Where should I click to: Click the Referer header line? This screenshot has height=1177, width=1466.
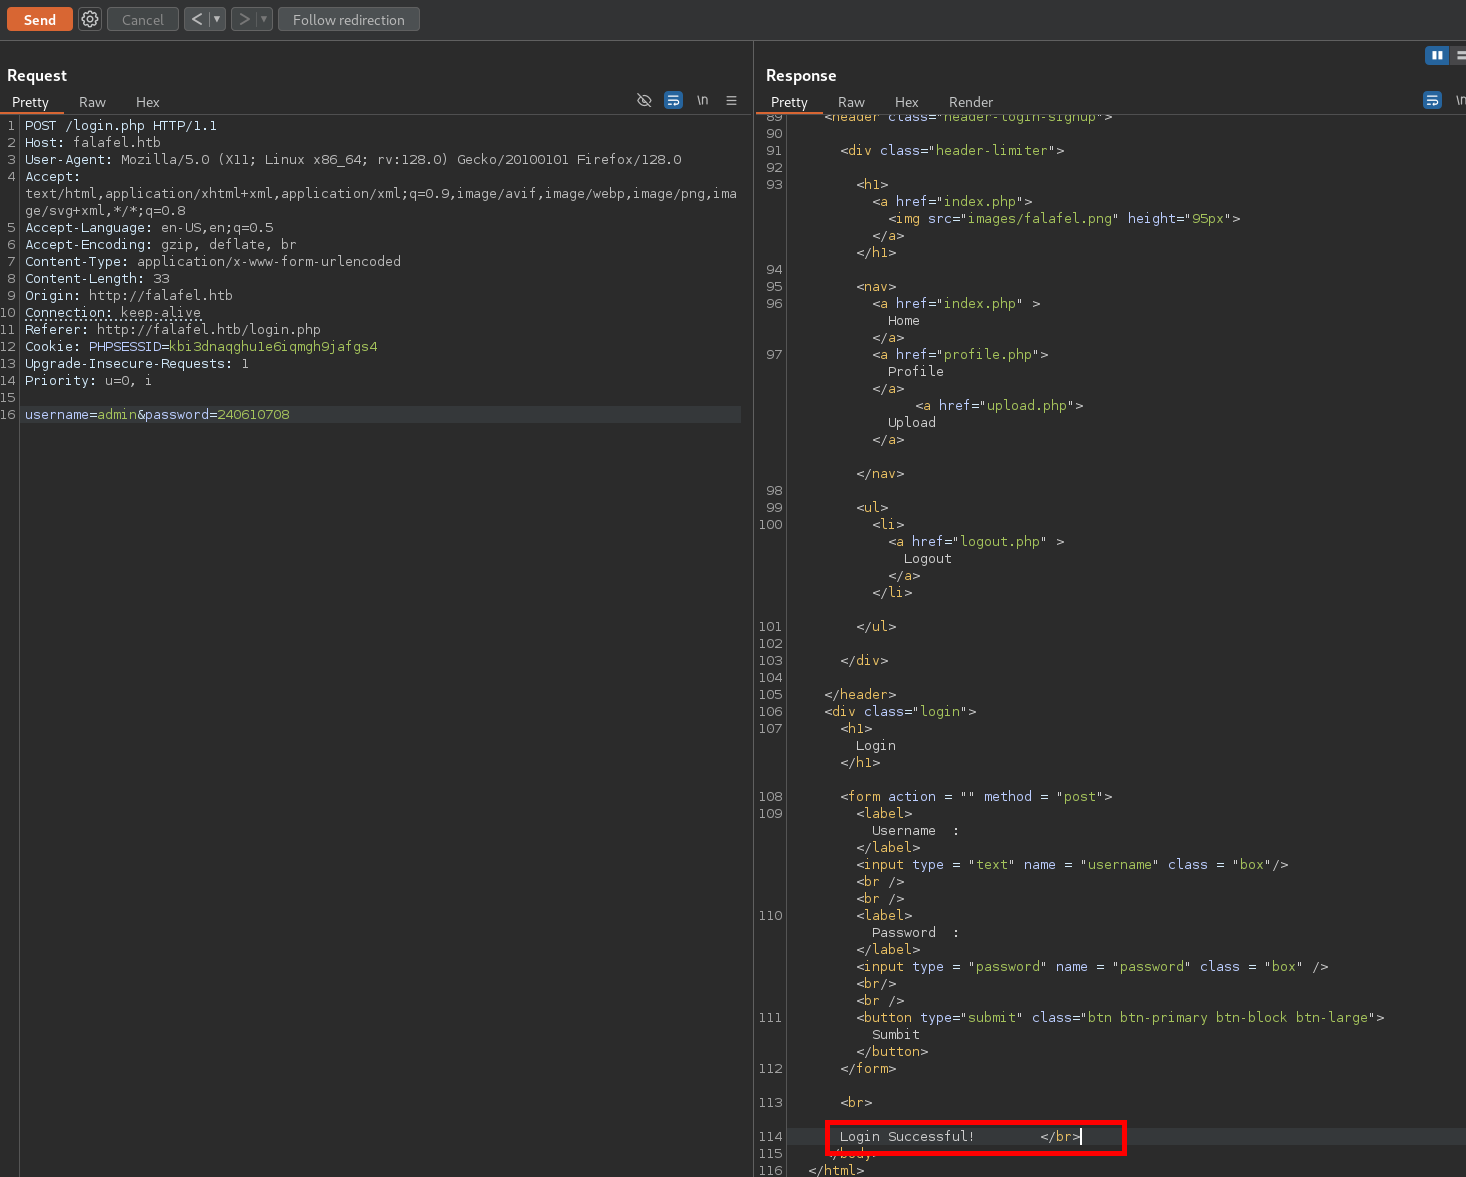(173, 329)
